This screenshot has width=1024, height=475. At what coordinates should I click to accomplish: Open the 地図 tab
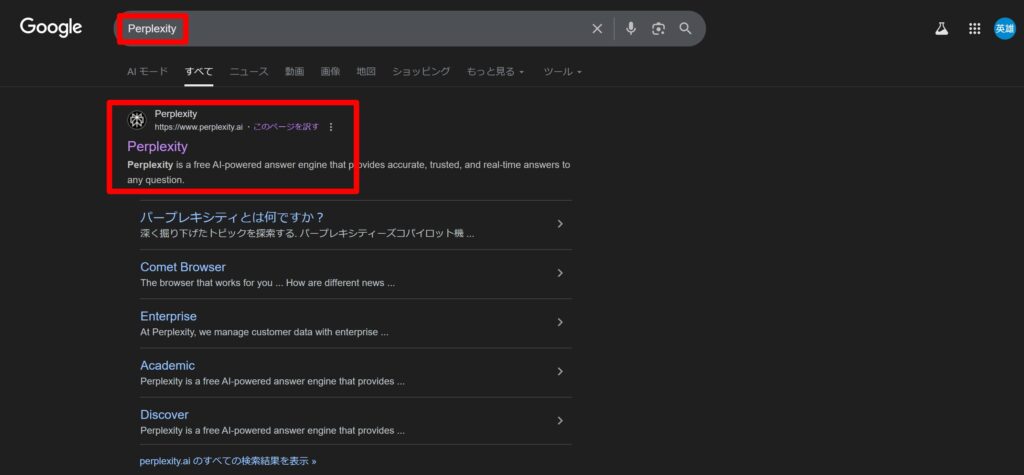[x=366, y=72]
